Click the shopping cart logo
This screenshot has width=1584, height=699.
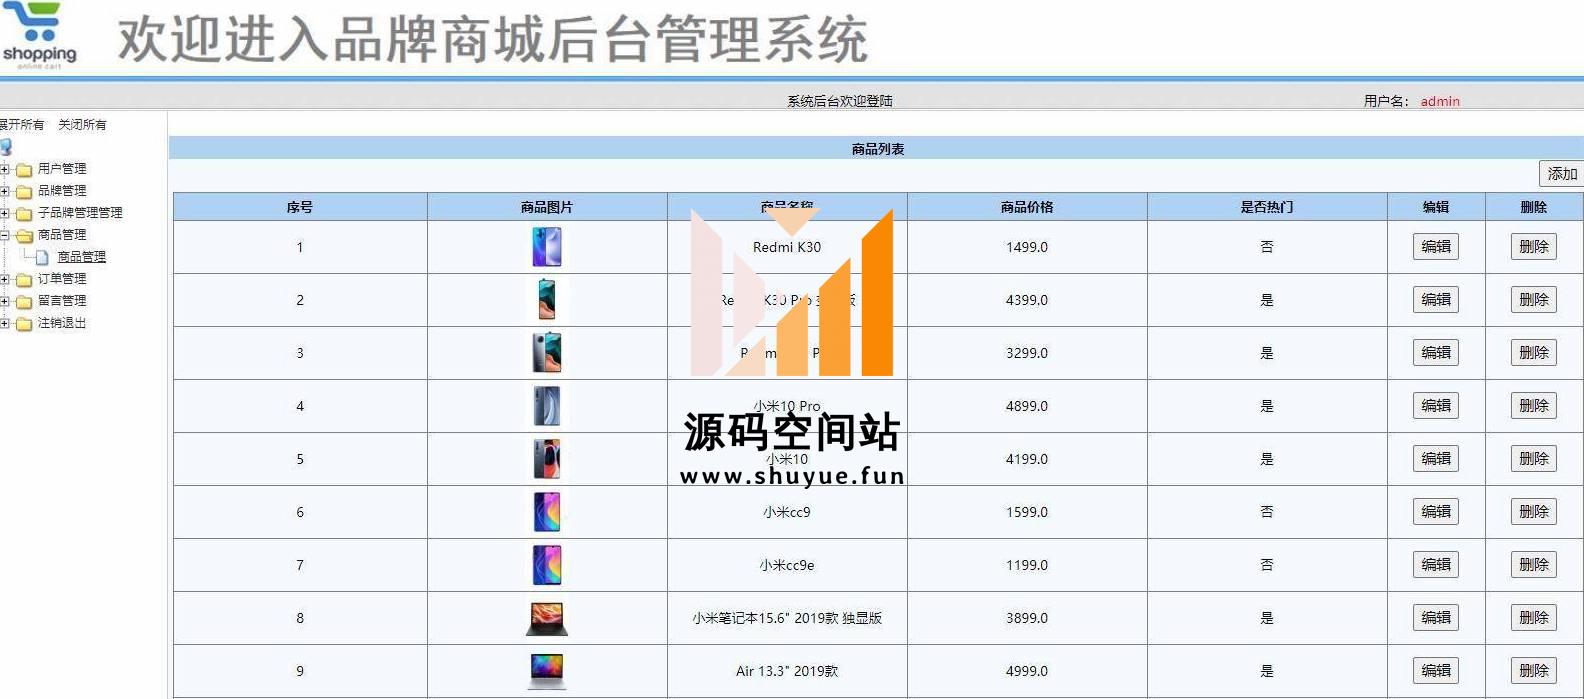[39, 35]
